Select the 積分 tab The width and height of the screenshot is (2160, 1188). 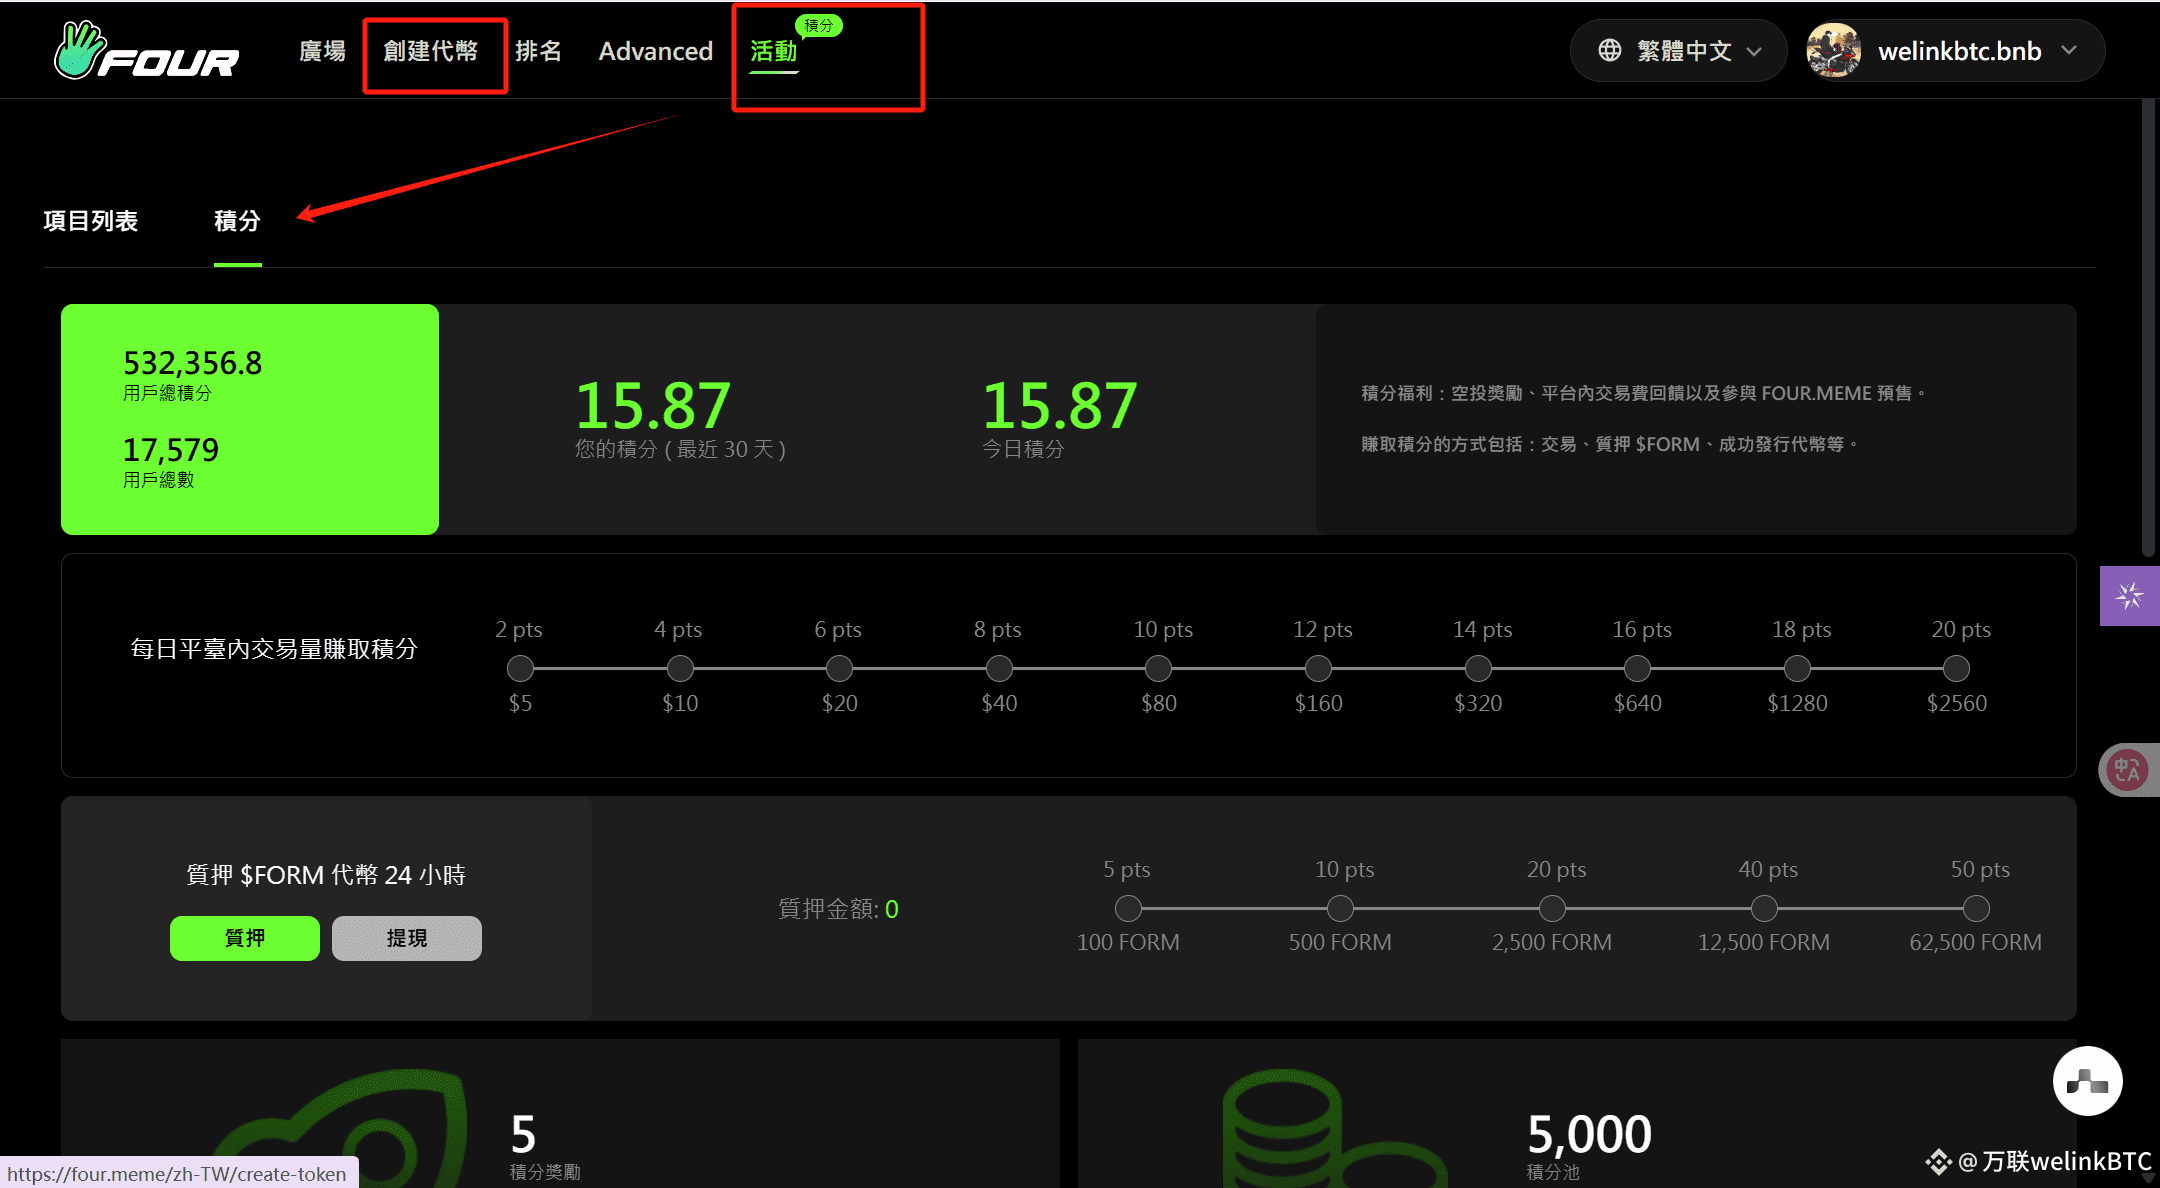pos(237,221)
